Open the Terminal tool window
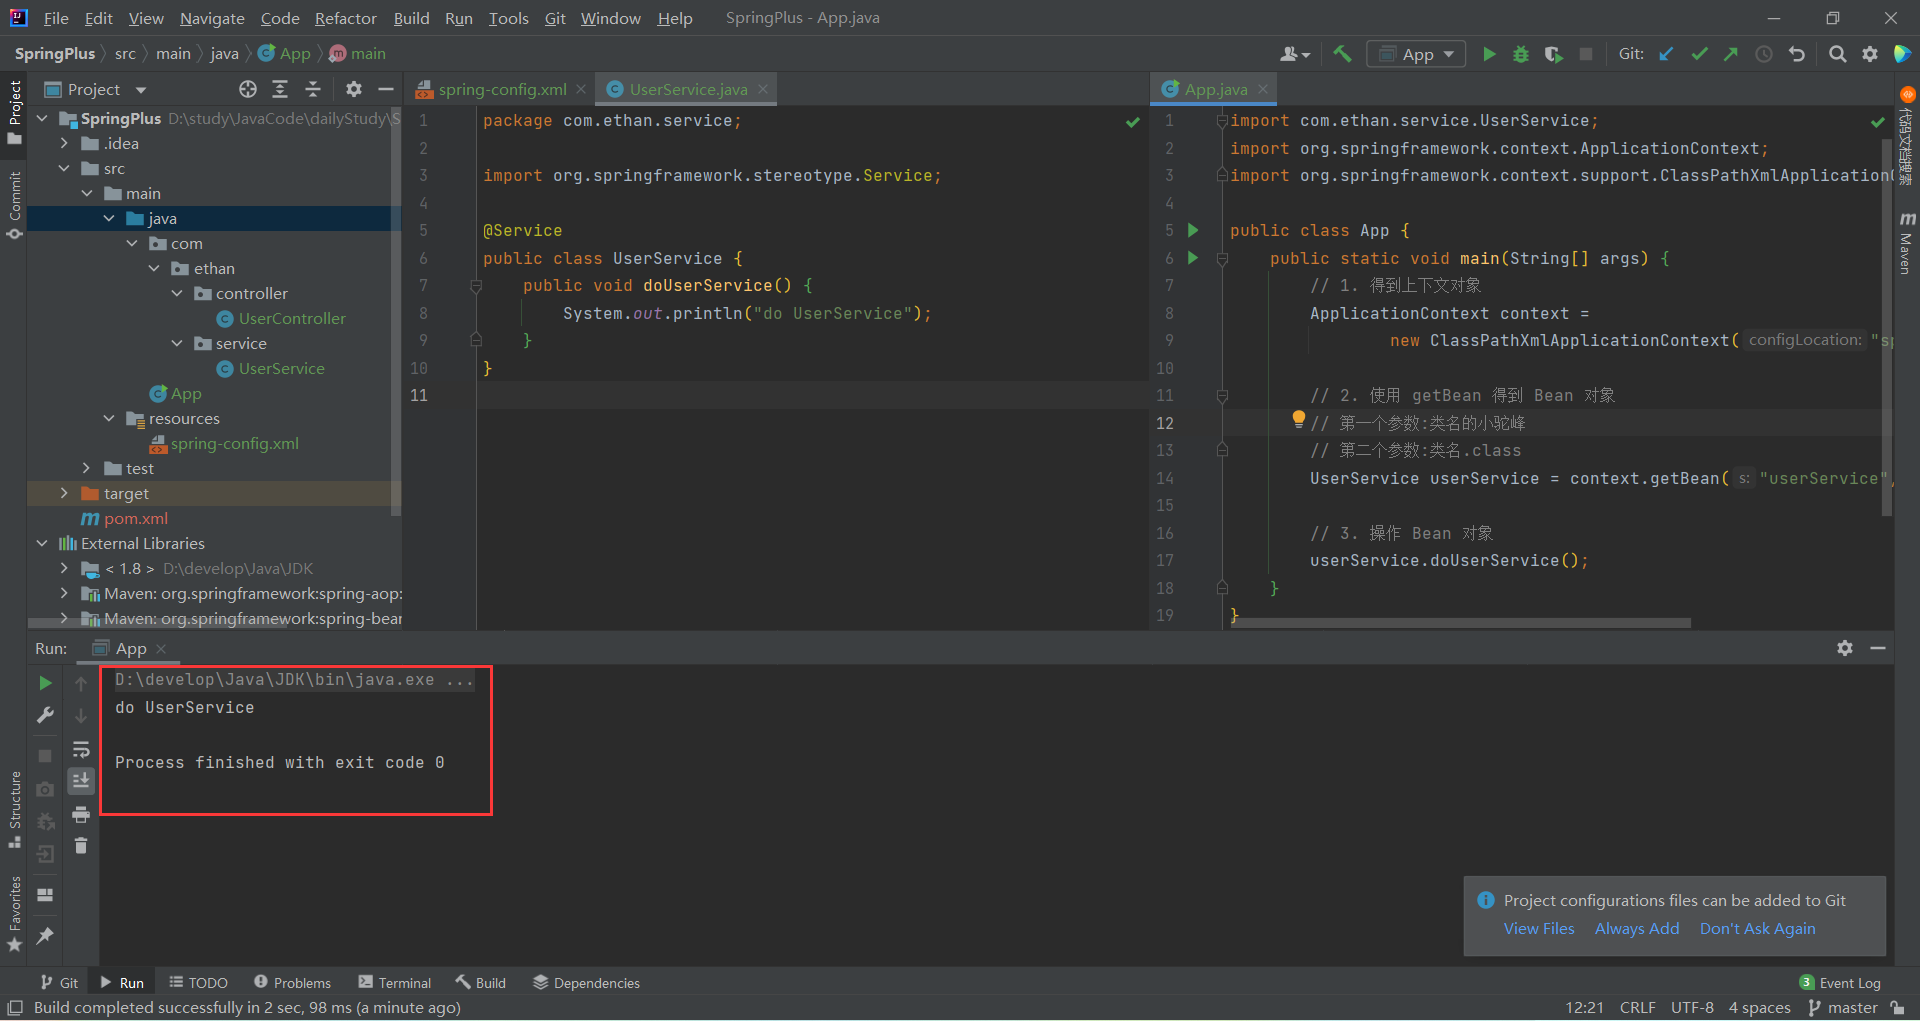This screenshot has width=1920, height=1021. (395, 983)
